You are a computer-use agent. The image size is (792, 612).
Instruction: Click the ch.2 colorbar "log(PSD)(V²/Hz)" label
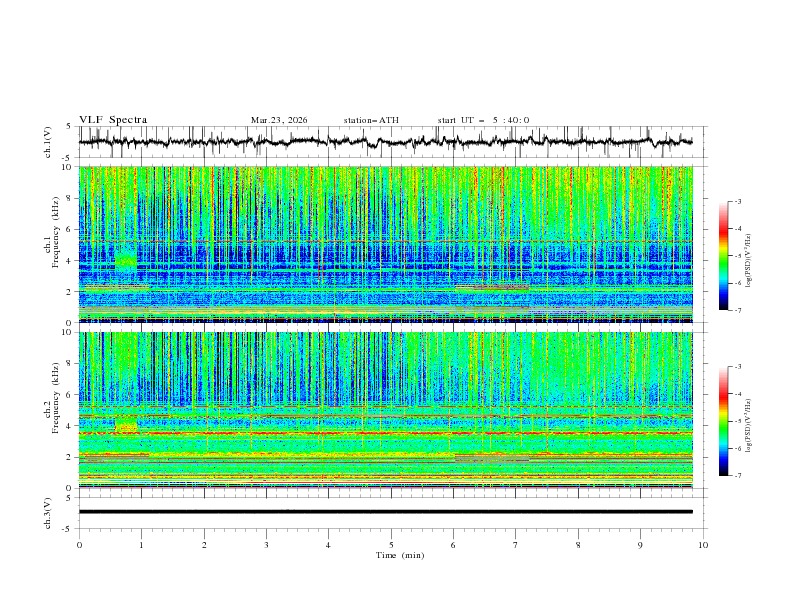pyautogui.click(x=749, y=426)
